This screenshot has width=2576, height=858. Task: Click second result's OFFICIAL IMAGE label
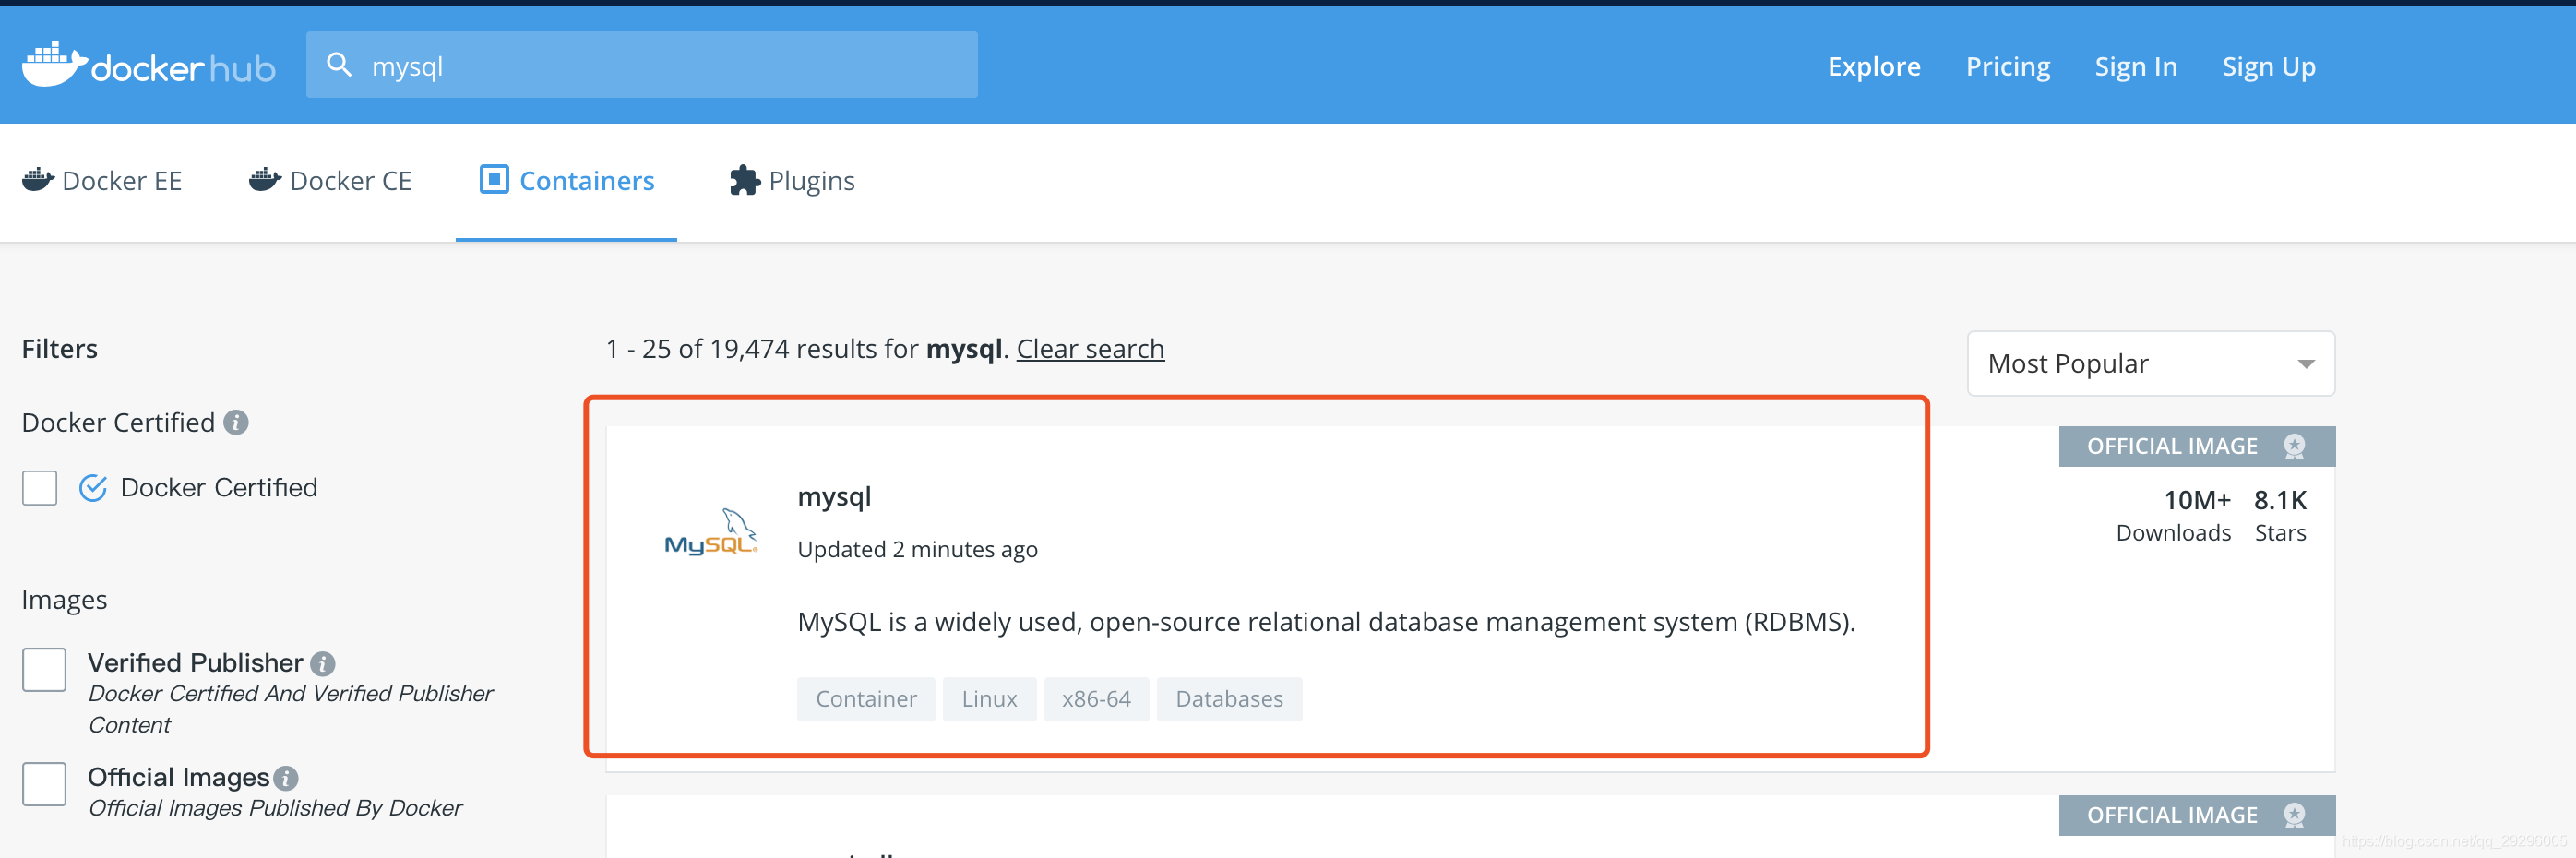[2172, 815]
